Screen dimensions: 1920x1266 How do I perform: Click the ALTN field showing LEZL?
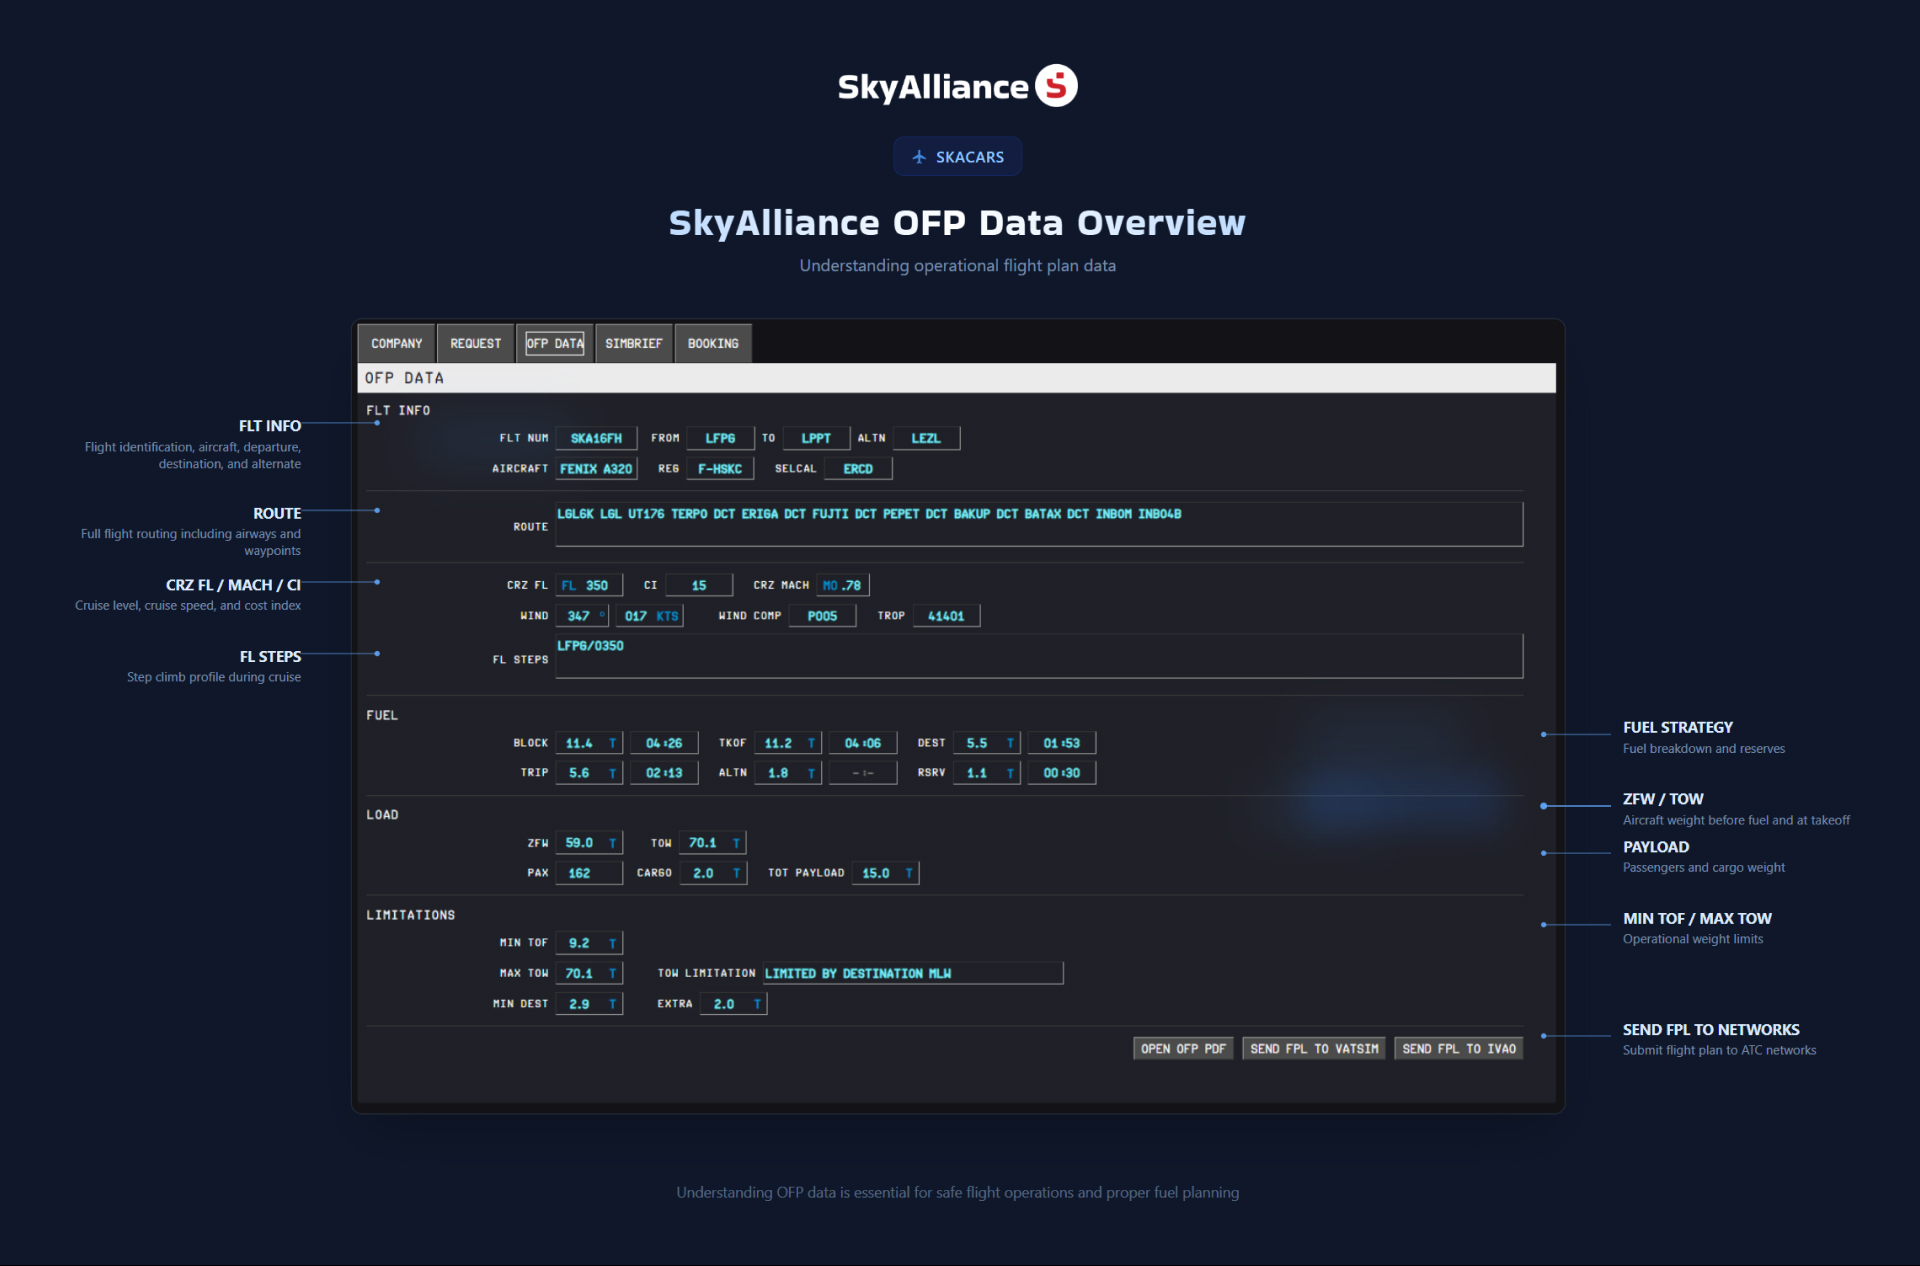click(925, 438)
